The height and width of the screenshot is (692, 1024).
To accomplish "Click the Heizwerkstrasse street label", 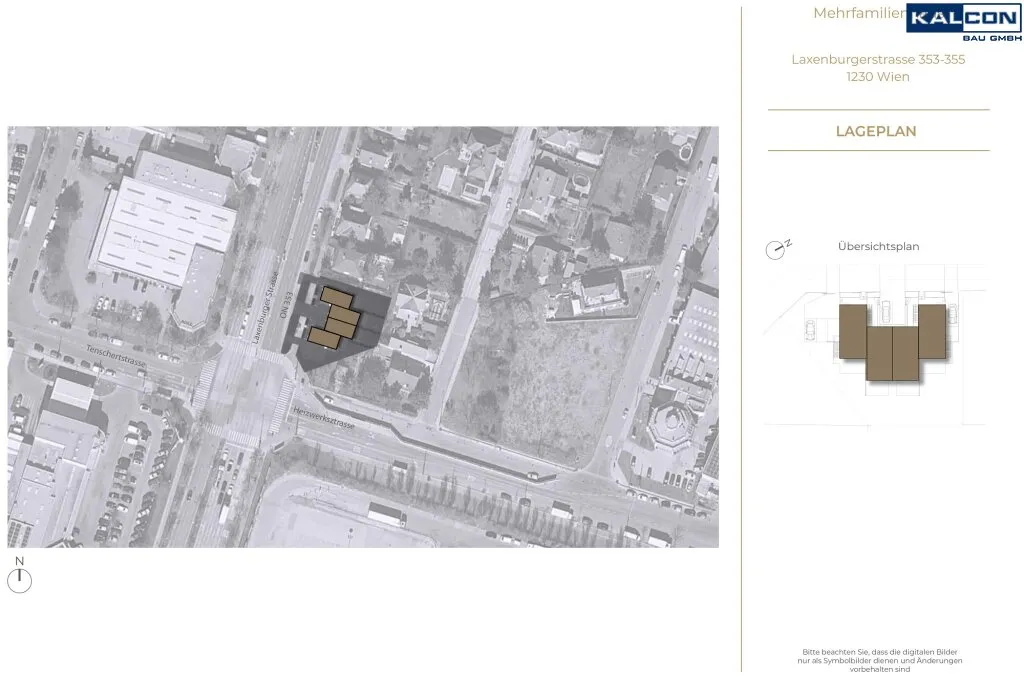I will click(323, 418).
